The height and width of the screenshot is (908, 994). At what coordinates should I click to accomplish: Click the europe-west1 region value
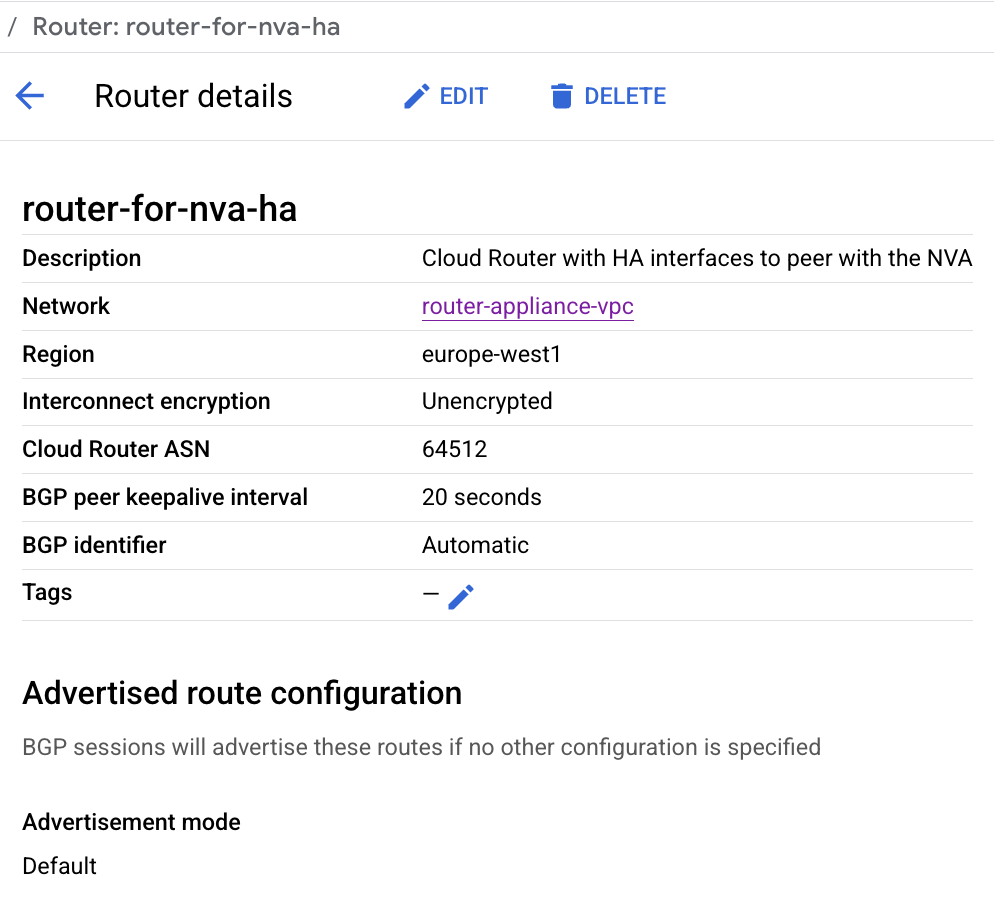pyautogui.click(x=491, y=354)
